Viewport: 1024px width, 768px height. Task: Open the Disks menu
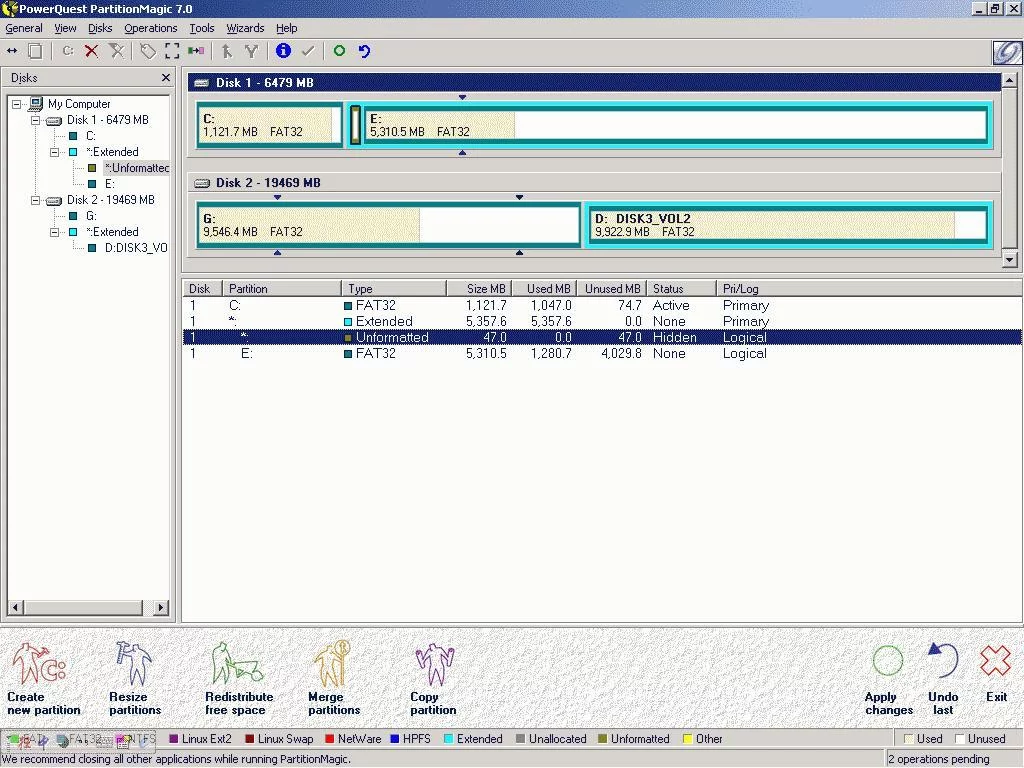point(100,28)
